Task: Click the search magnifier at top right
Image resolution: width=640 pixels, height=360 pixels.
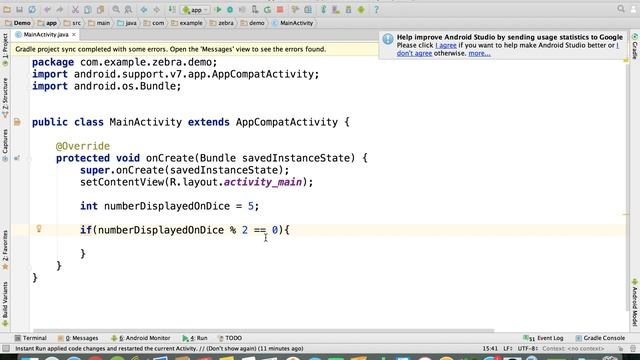Action: (621, 9)
